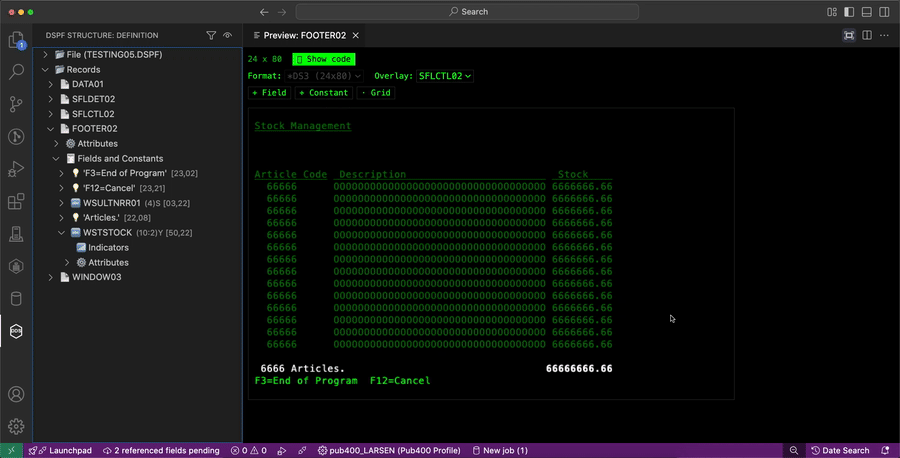
Task: Expand the SFLCTL02 record
Action: point(51,114)
